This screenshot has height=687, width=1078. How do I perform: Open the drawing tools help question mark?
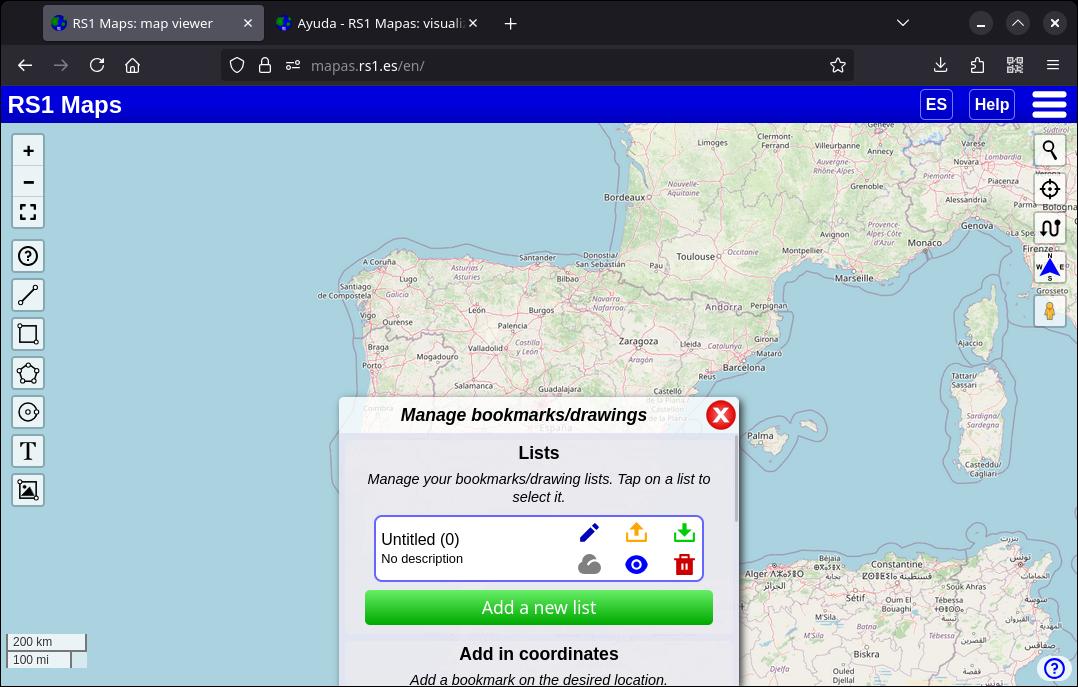click(28, 257)
